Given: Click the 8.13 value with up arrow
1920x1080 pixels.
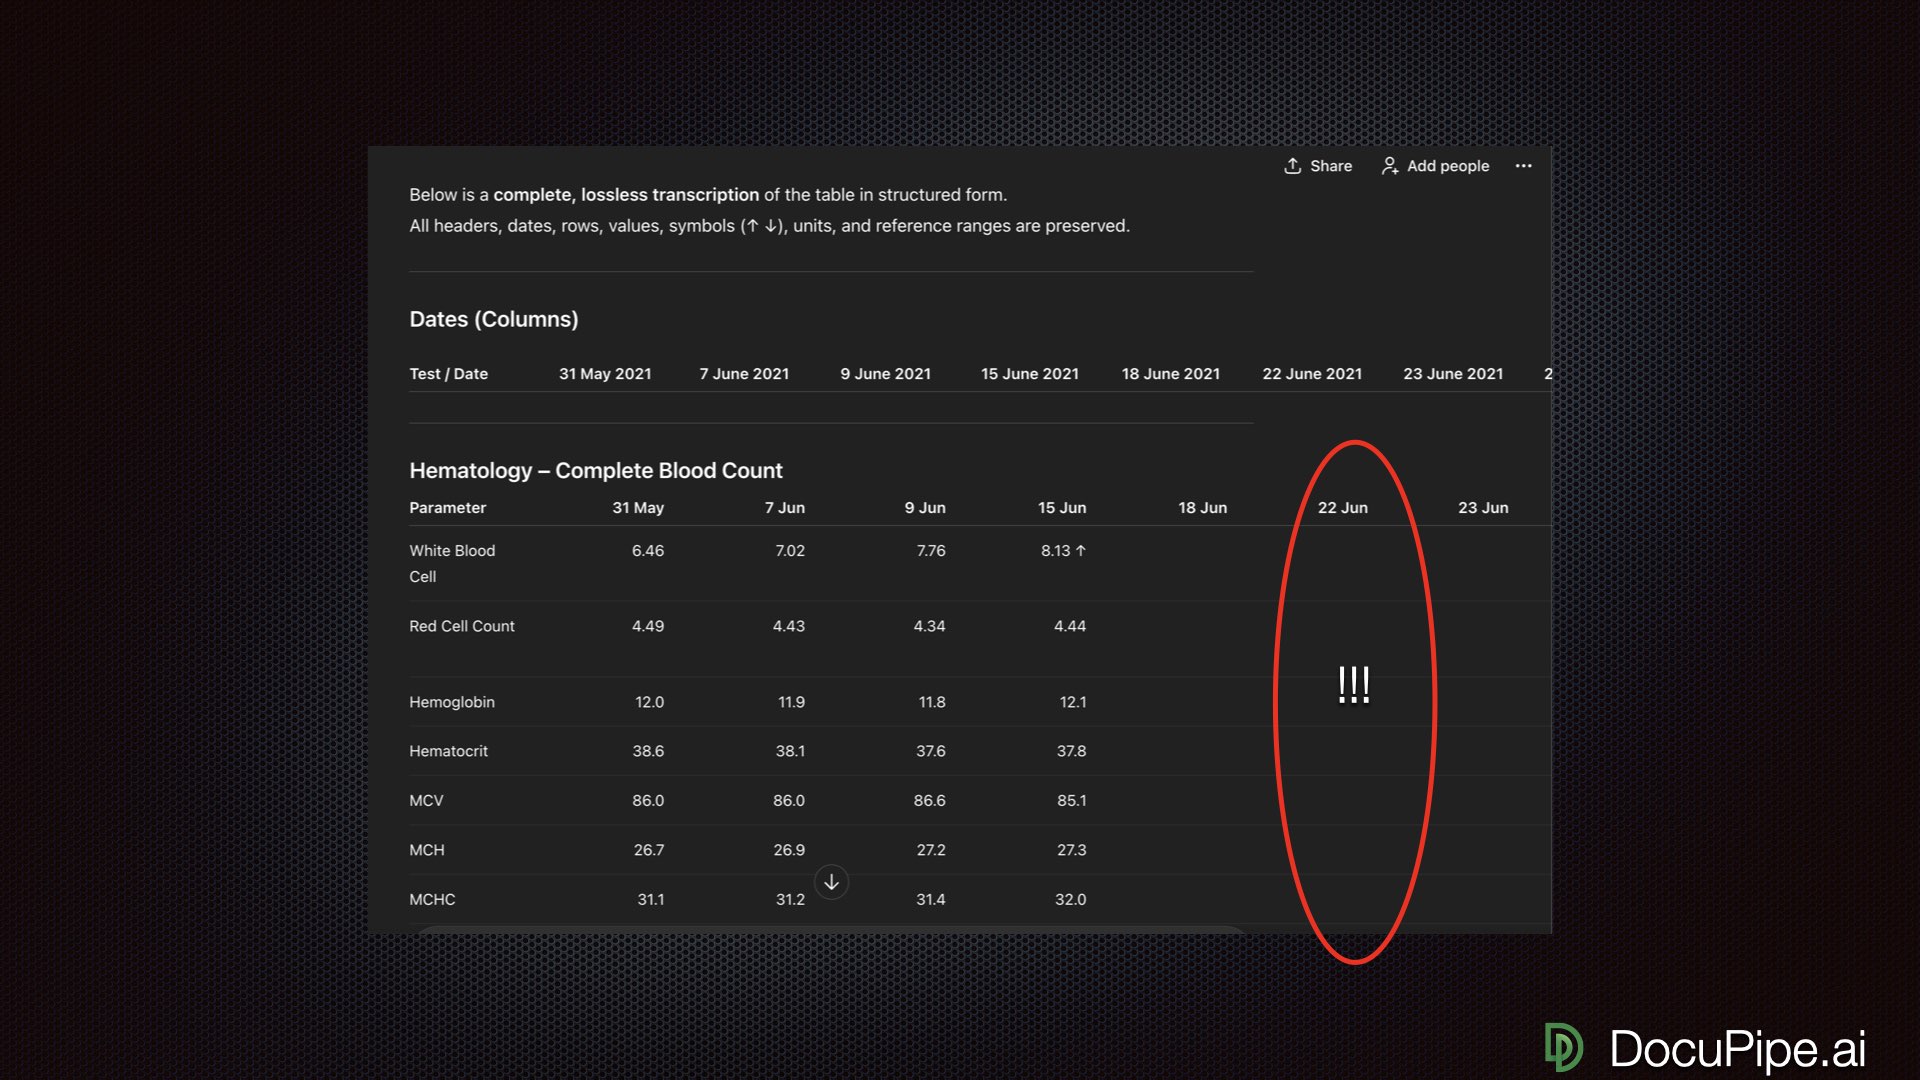Looking at the screenshot, I should pos(1062,551).
